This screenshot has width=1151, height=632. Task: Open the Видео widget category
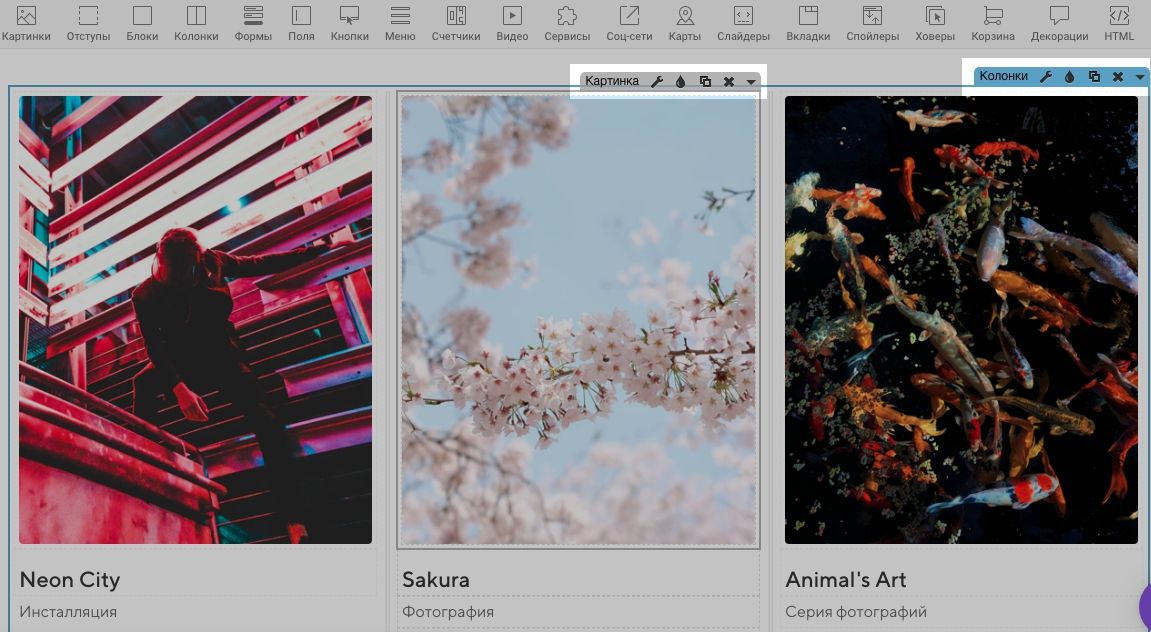coord(512,23)
